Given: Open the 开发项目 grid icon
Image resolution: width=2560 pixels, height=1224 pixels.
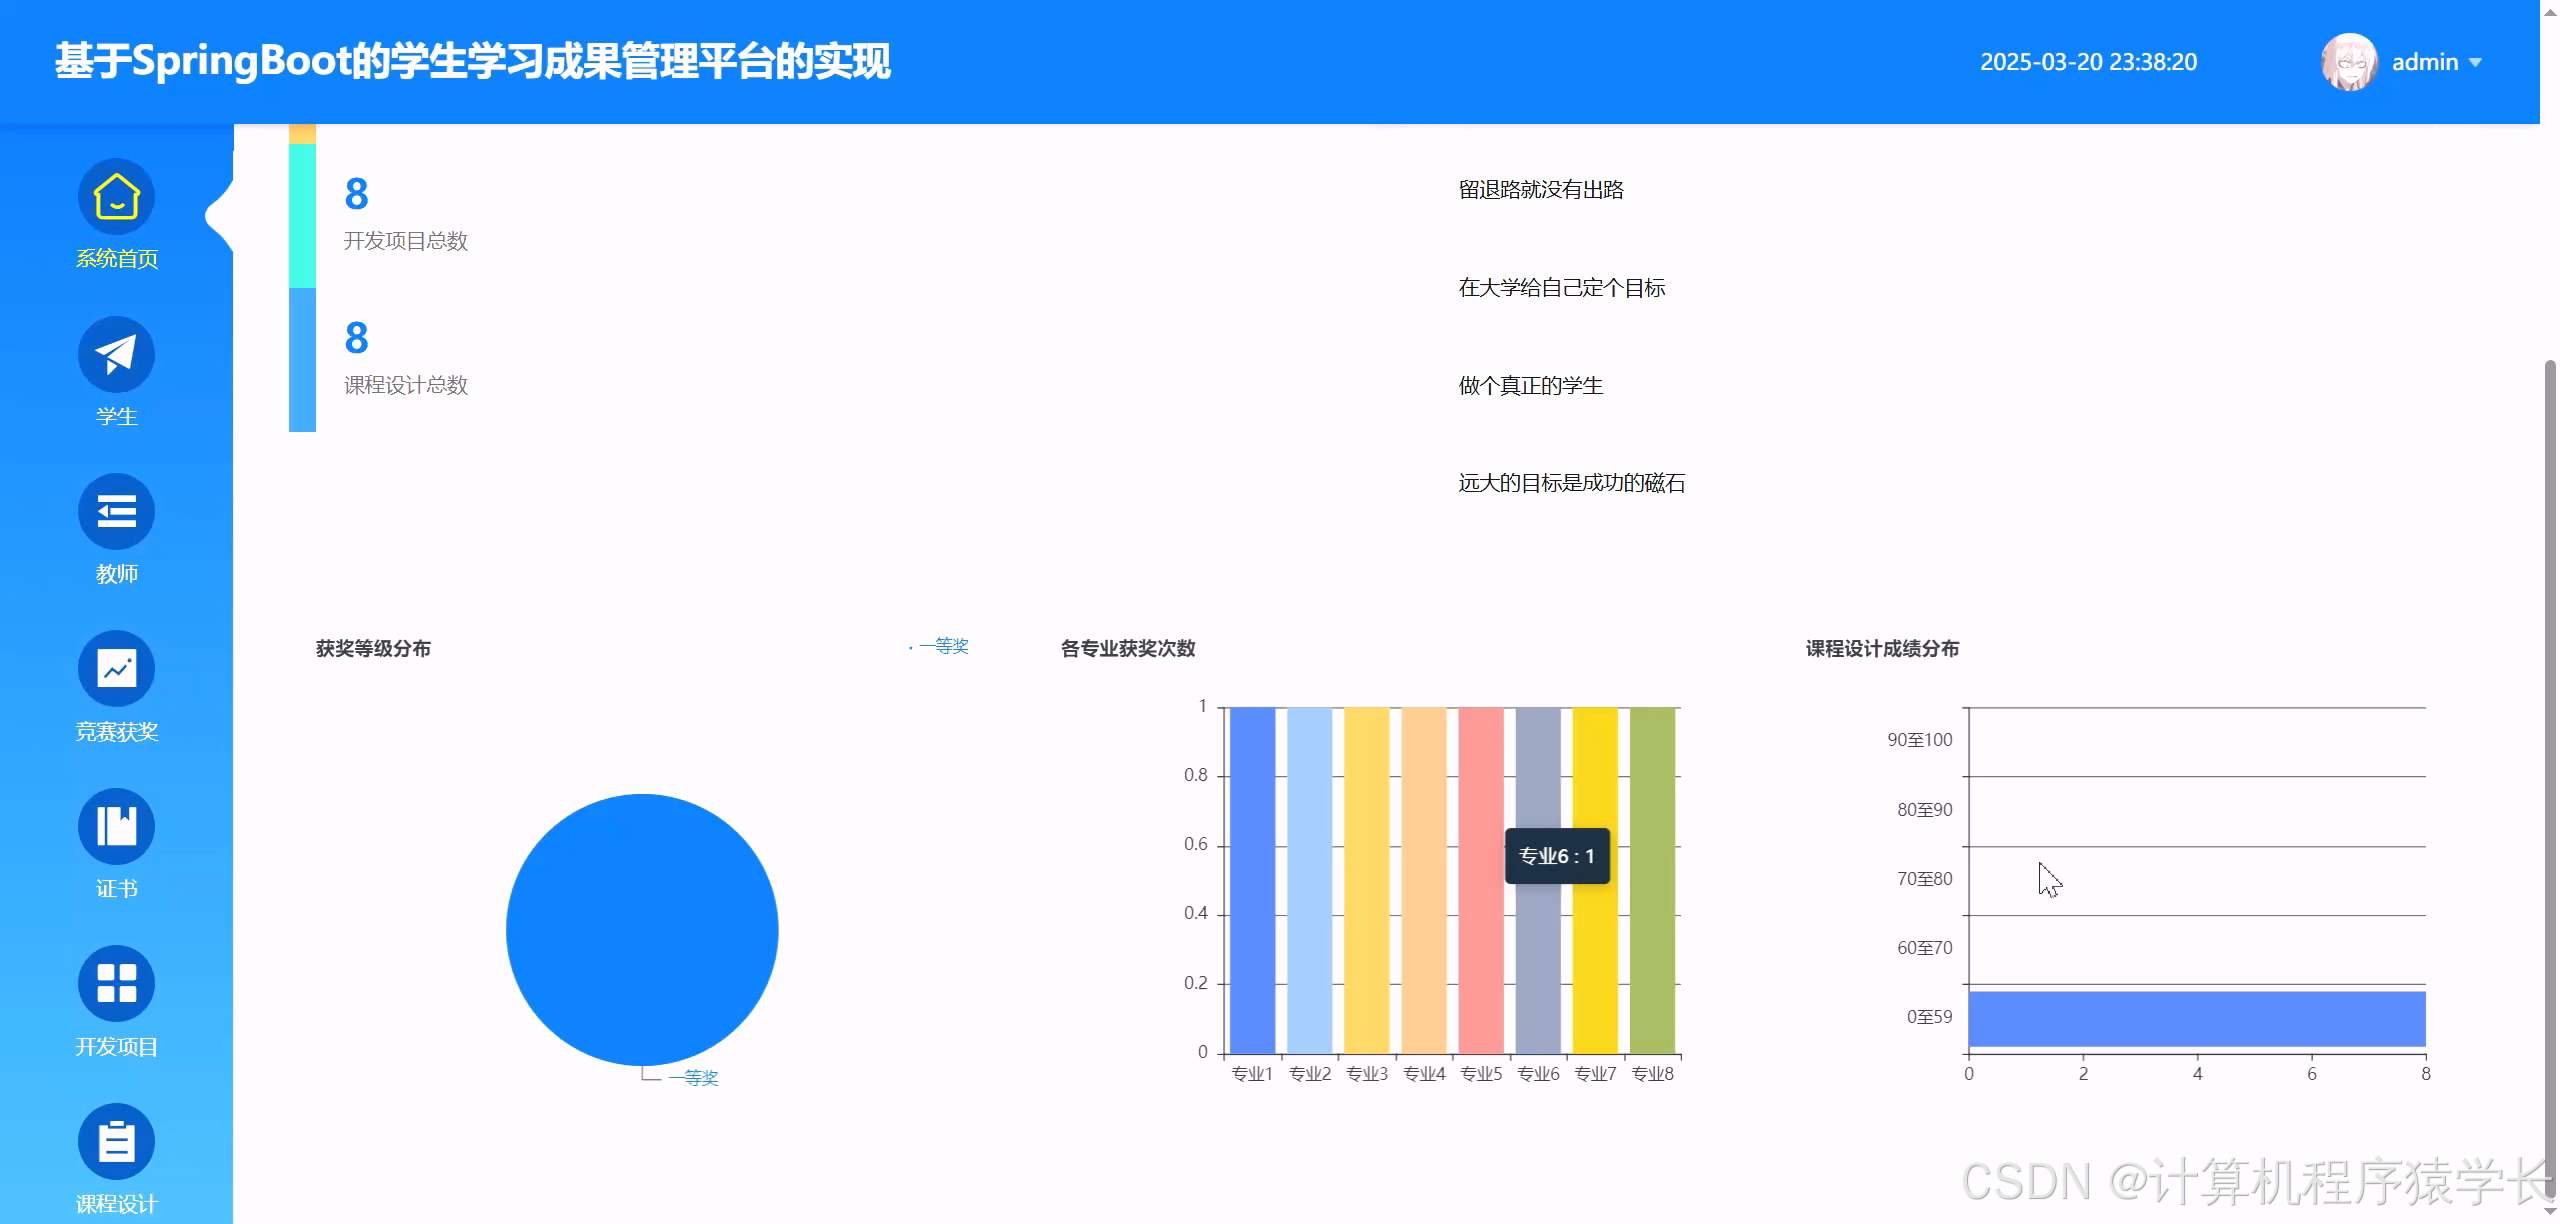Looking at the screenshot, I should coord(116,983).
